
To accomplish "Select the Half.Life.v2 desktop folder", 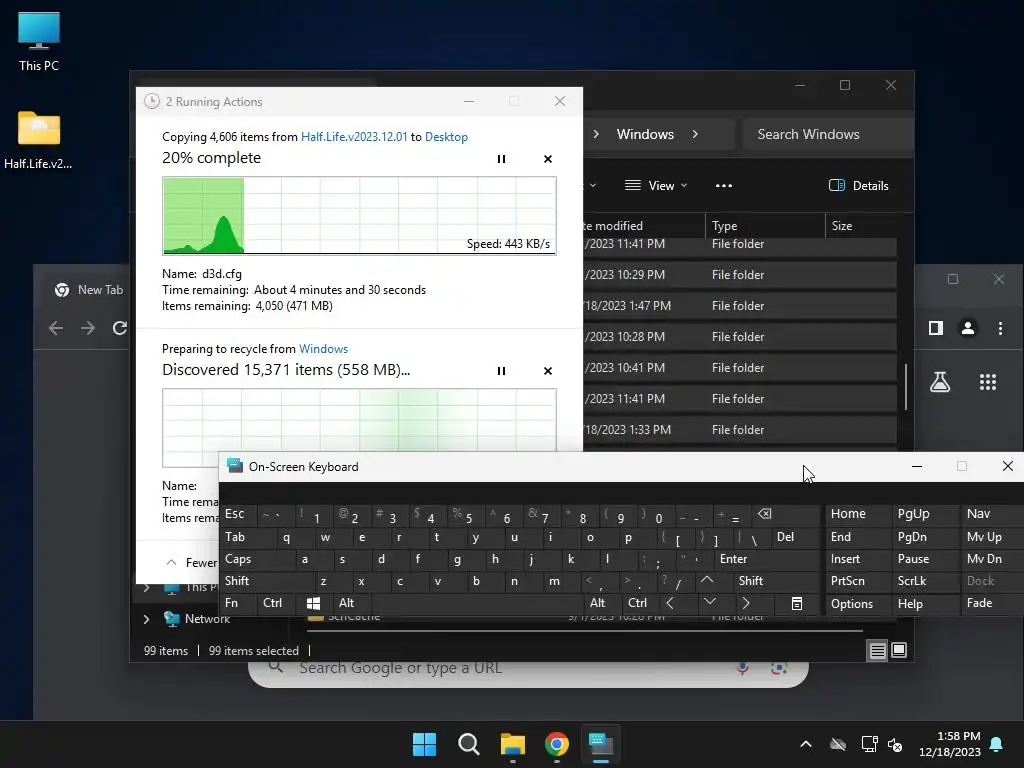I will 39,140.
